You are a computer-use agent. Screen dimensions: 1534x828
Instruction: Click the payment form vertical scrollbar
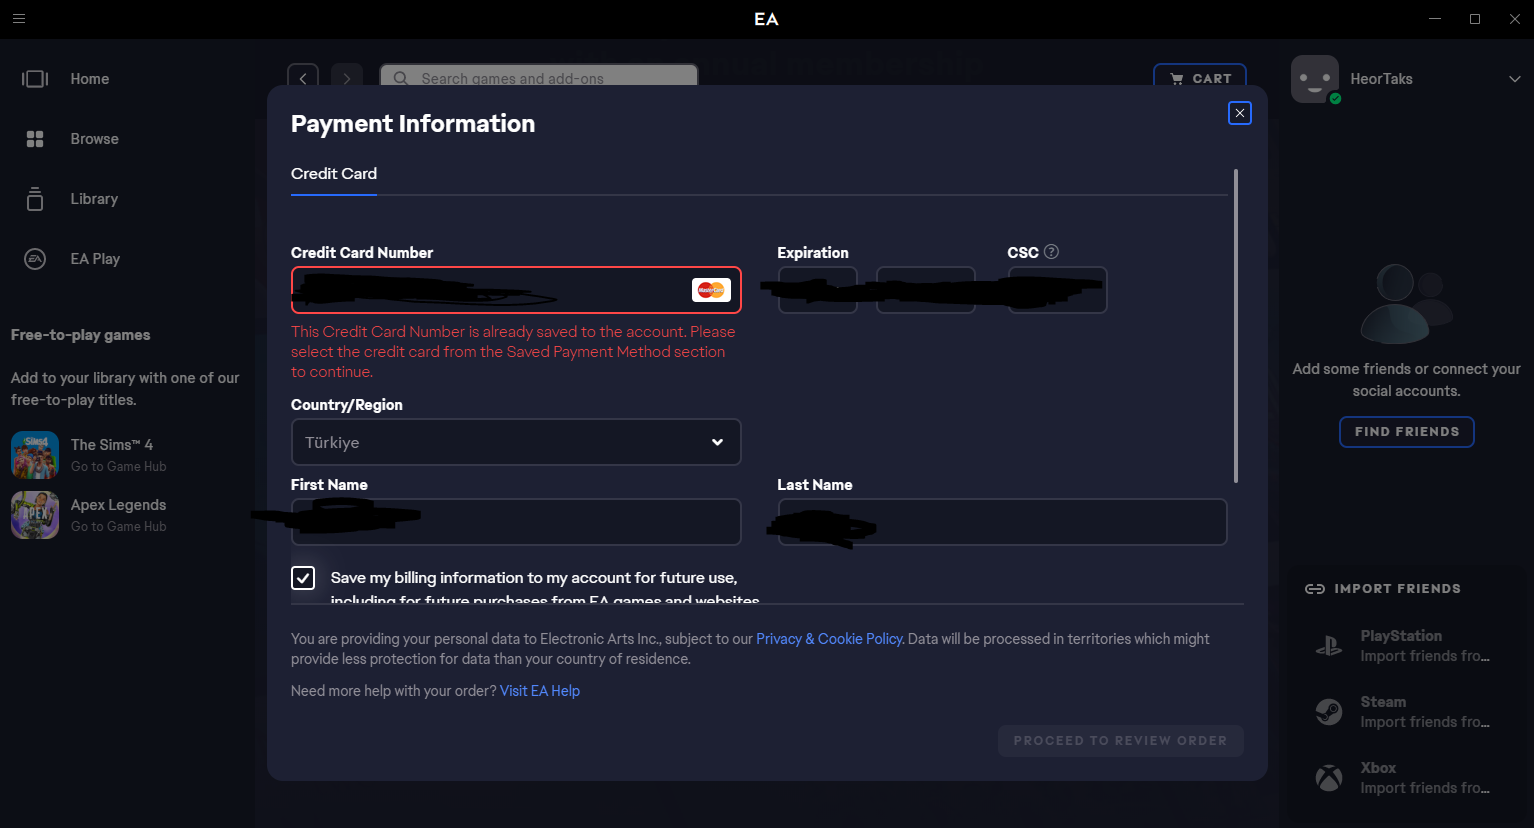[1236, 326]
